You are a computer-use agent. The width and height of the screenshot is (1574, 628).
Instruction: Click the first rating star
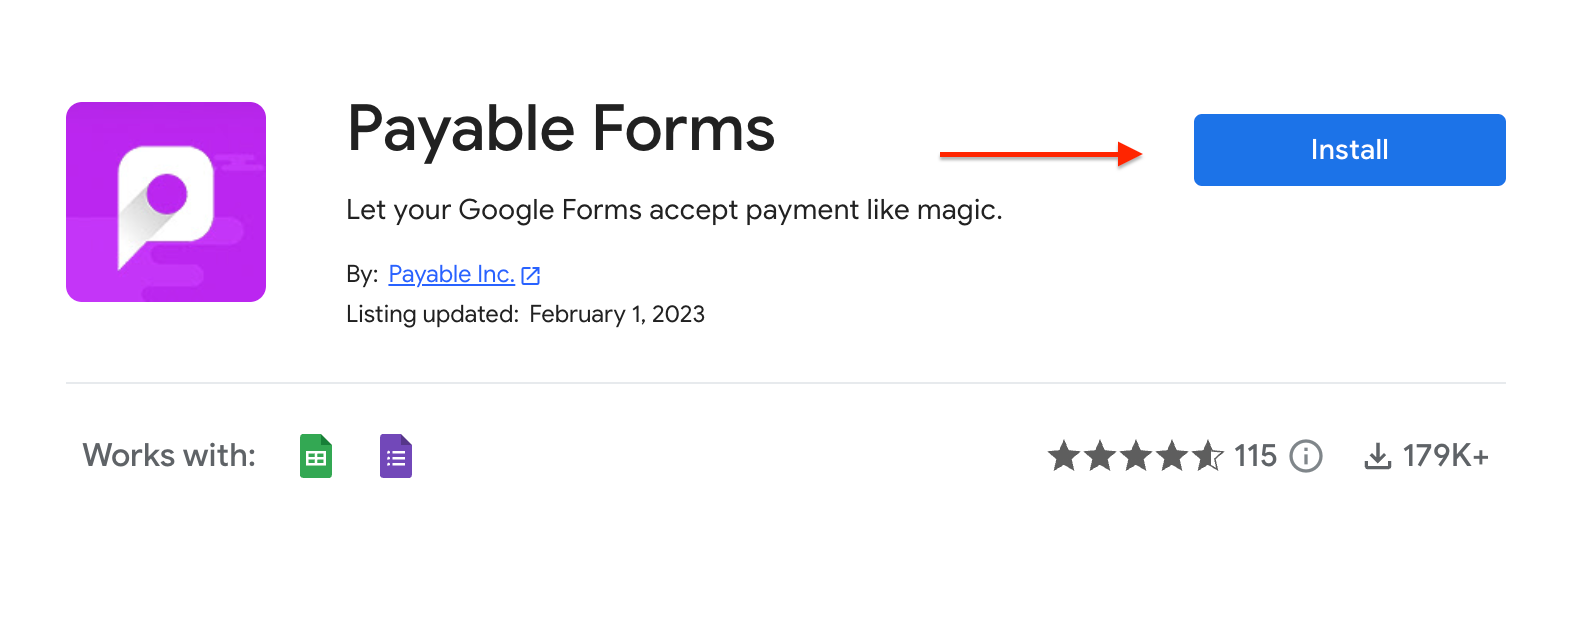coord(1064,456)
